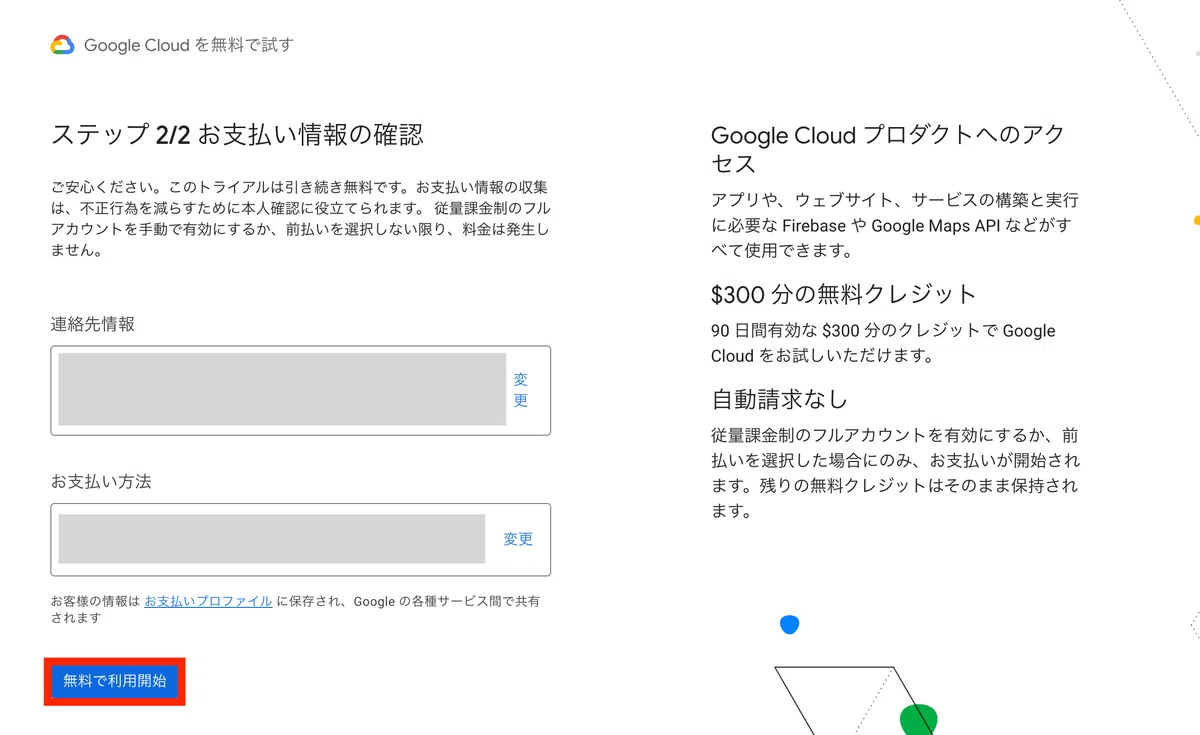Viewport: 1200px width, 735px height.
Task: Click the 90 日間有効な credit description text
Action: click(x=883, y=343)
